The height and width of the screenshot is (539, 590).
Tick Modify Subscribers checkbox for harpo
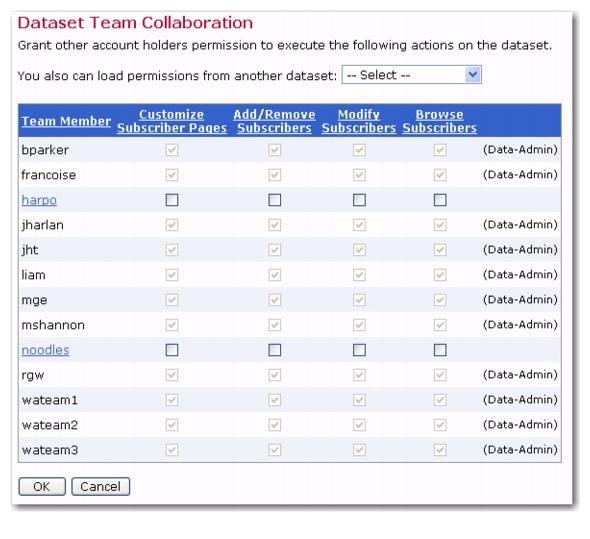click(359, 200)
